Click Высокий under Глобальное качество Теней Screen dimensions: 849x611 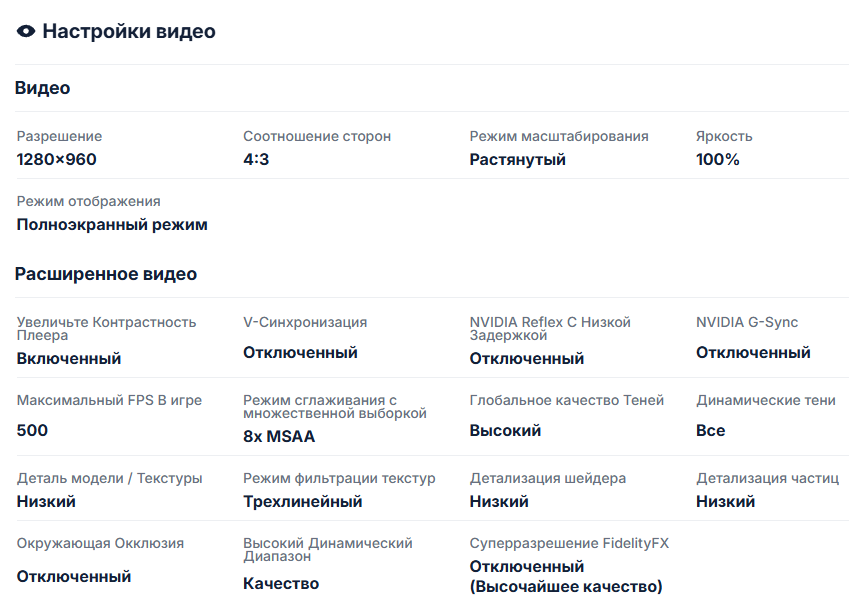click(x=505, y=431)
